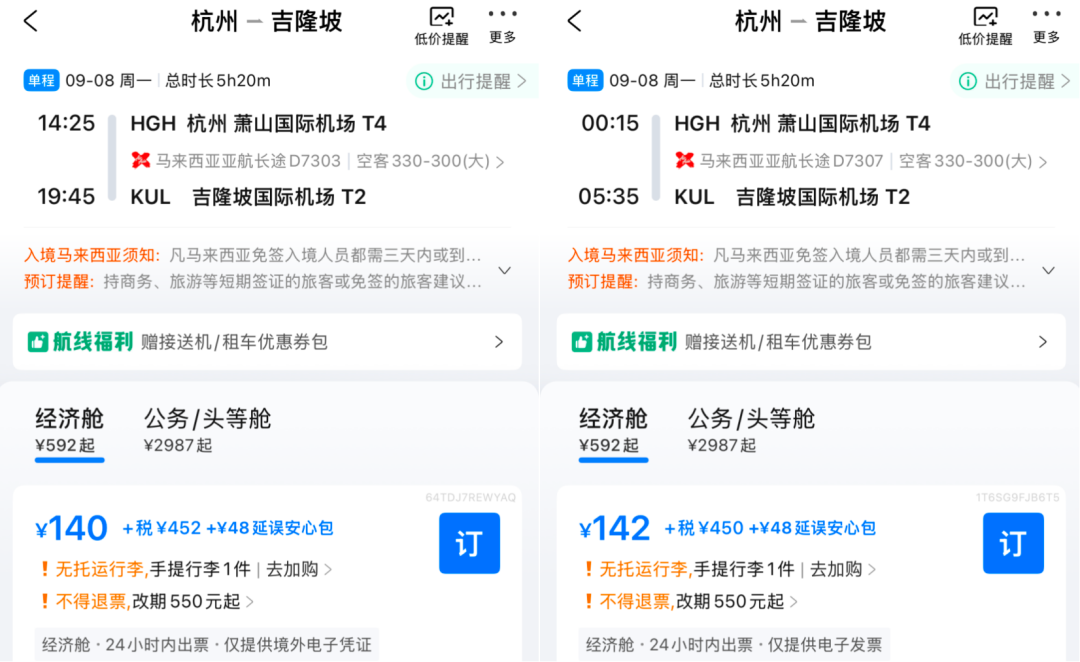Select the 经济舱 tab on right screen
This screenshot has width=1080, height=662.
611,419
